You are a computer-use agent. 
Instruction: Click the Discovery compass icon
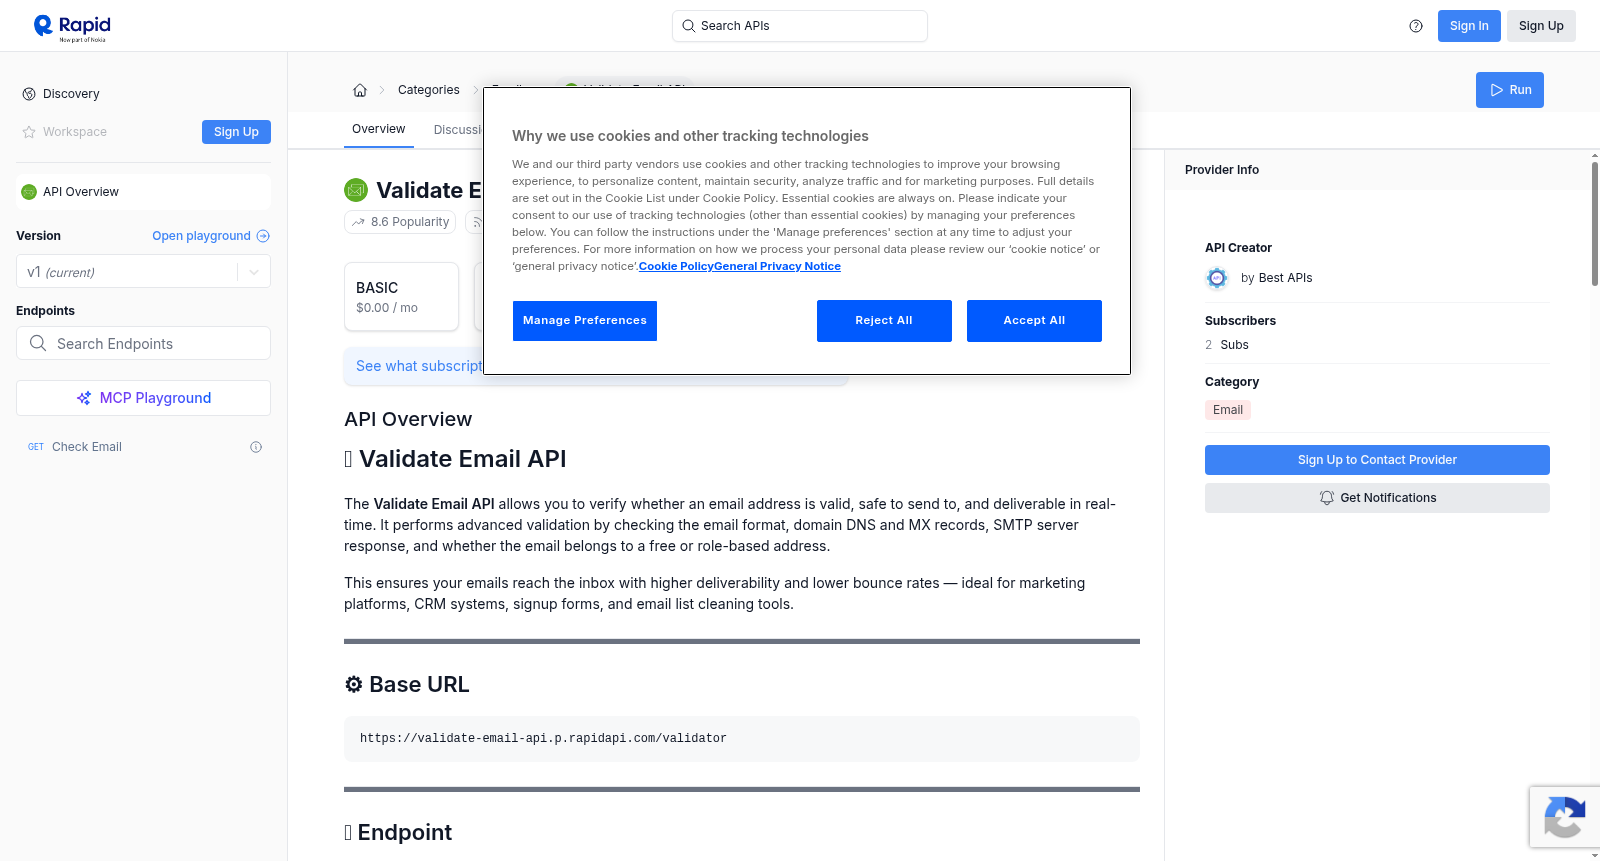click(x=29, y=94)
